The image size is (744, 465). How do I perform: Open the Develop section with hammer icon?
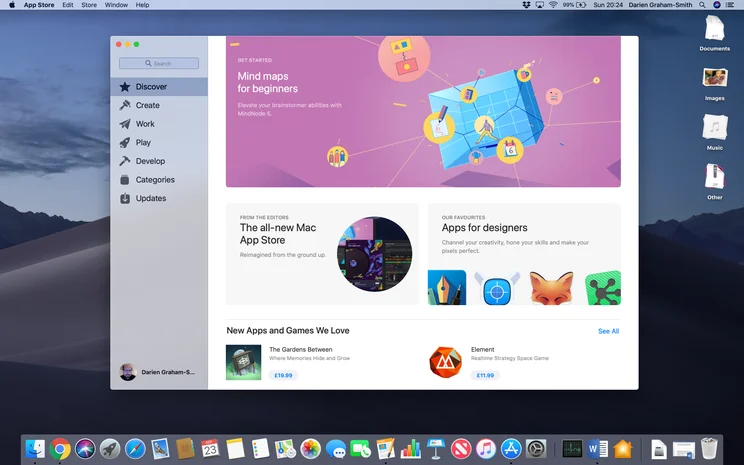pyautogui.click(x=159, y=161)
